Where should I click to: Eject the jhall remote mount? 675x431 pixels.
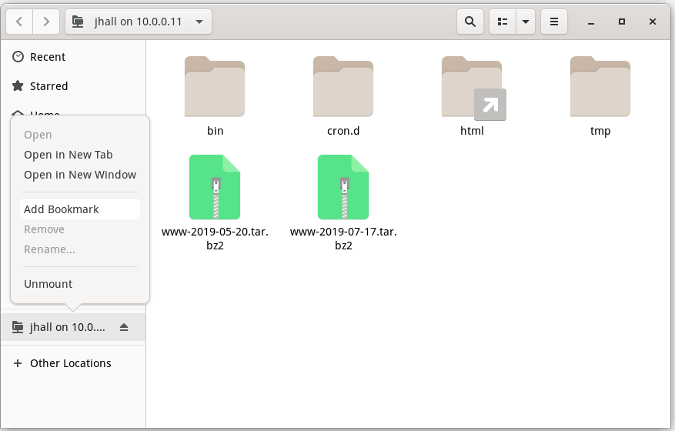(124, 327)
